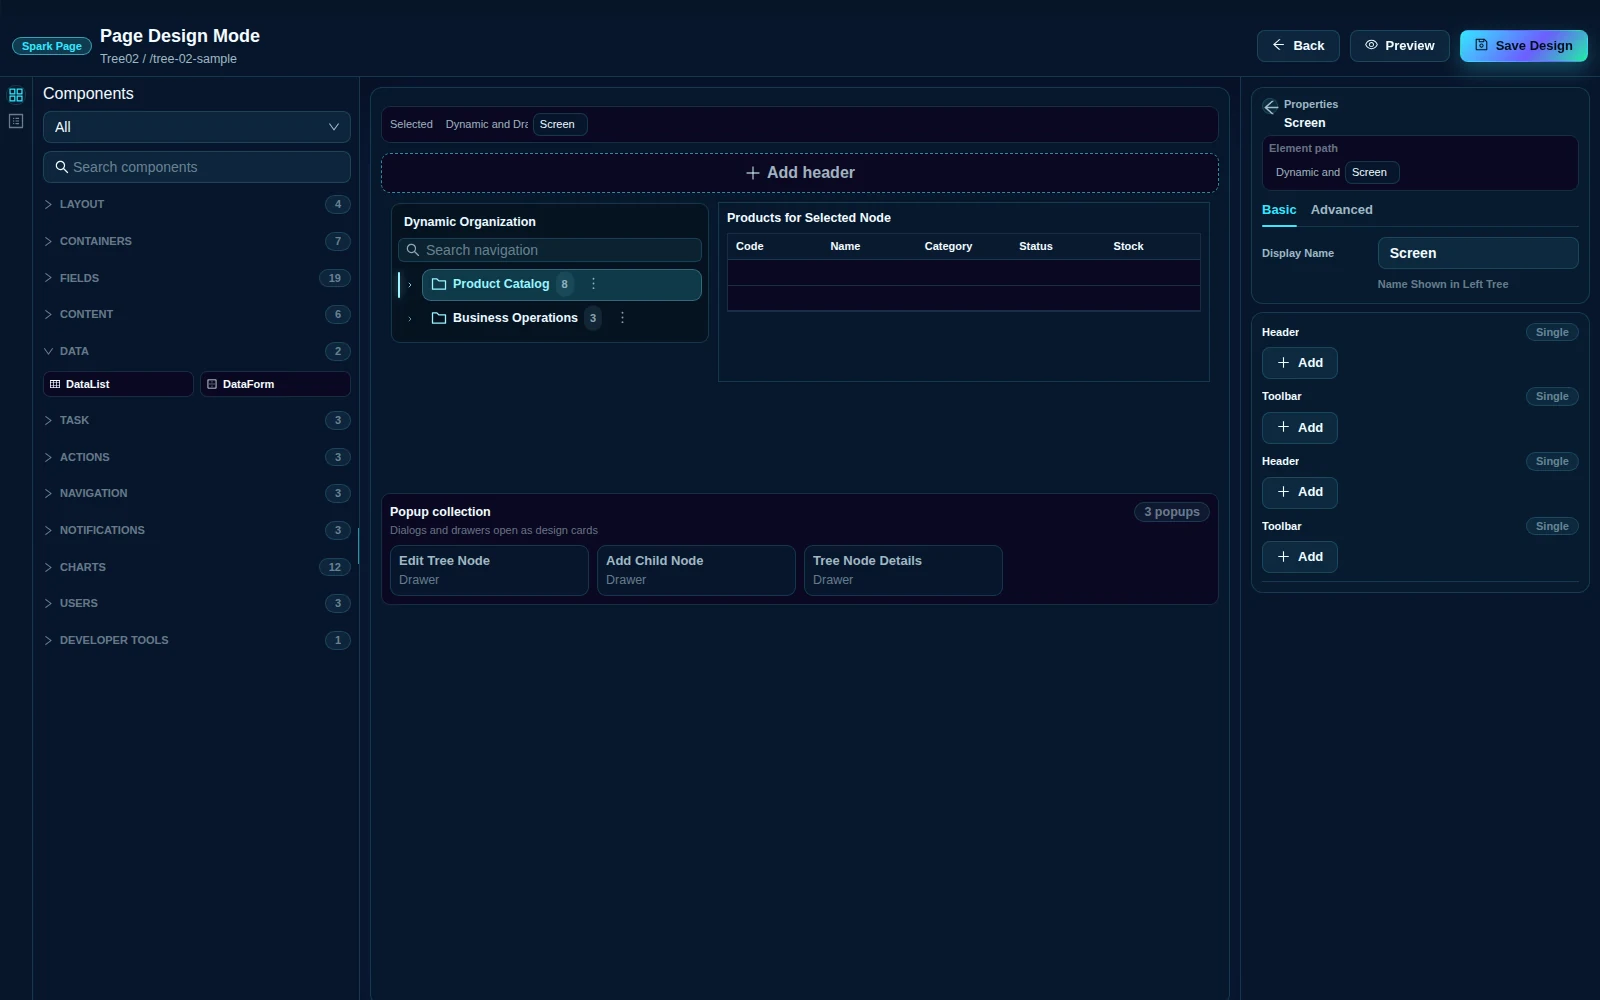Screen dimensions: 1600x1000
Task: Select the DataList component
Action: tap(118, 384)
